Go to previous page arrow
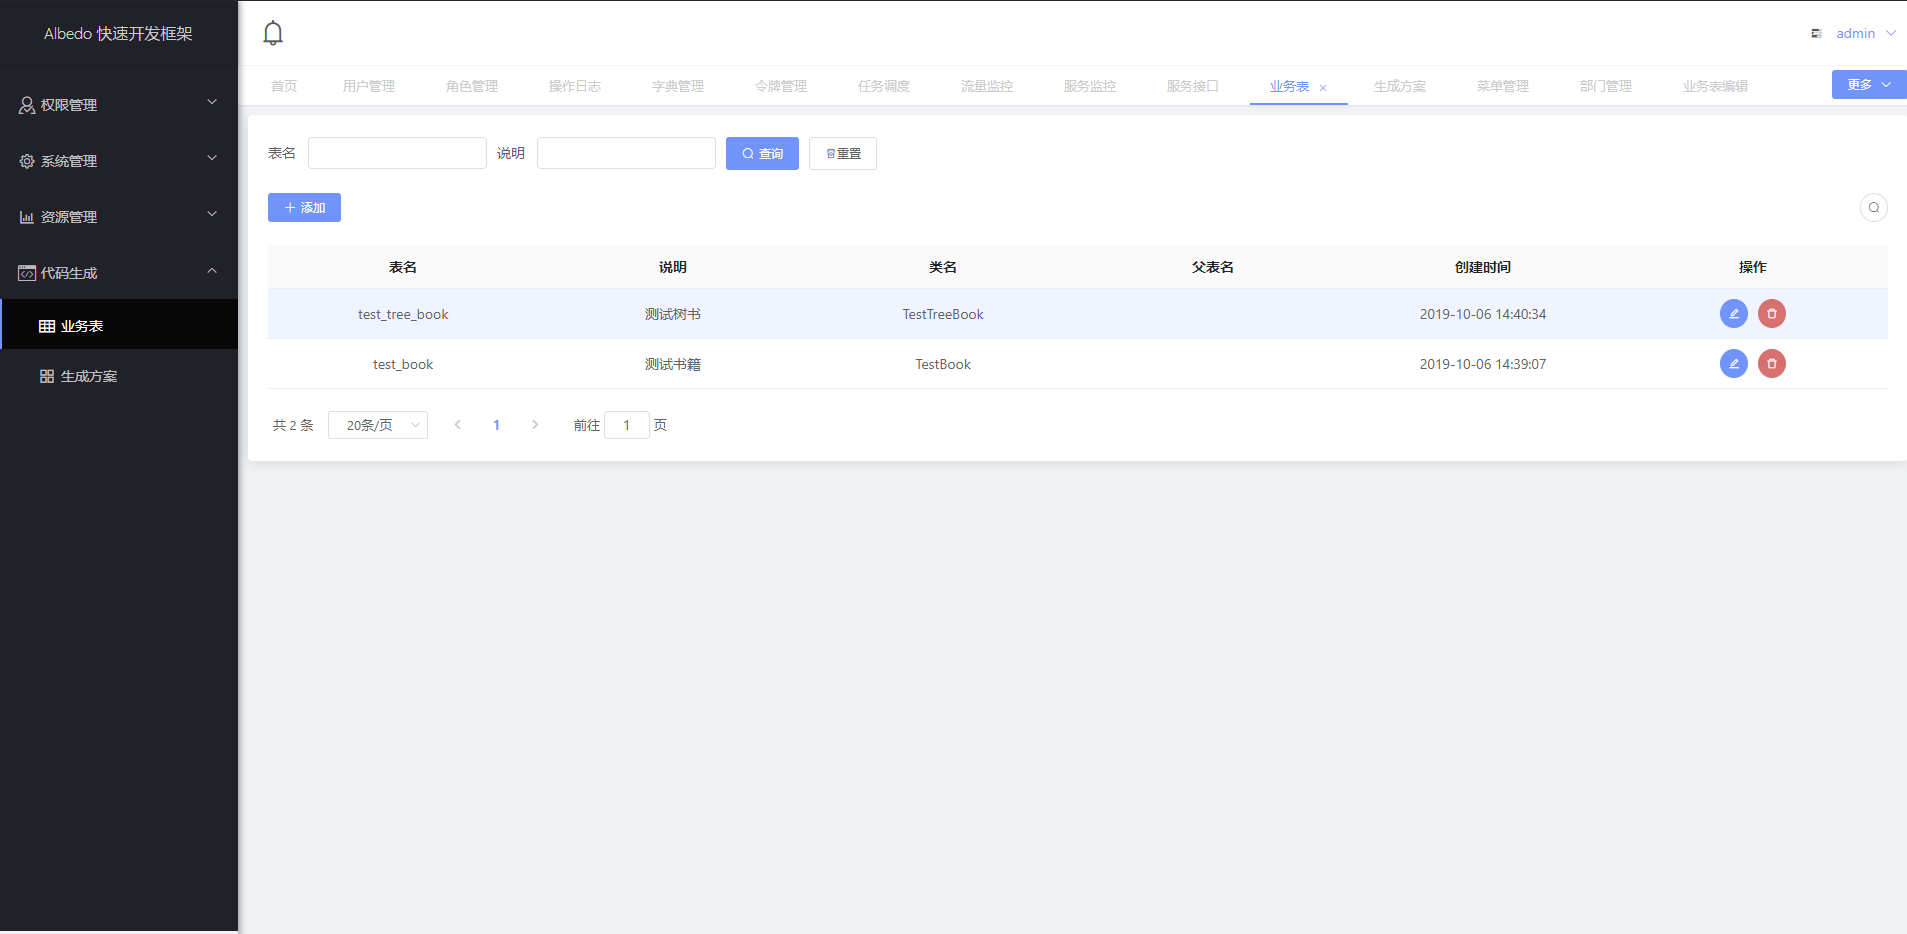Screen dimensions: 1907x934 pos(458,425)
